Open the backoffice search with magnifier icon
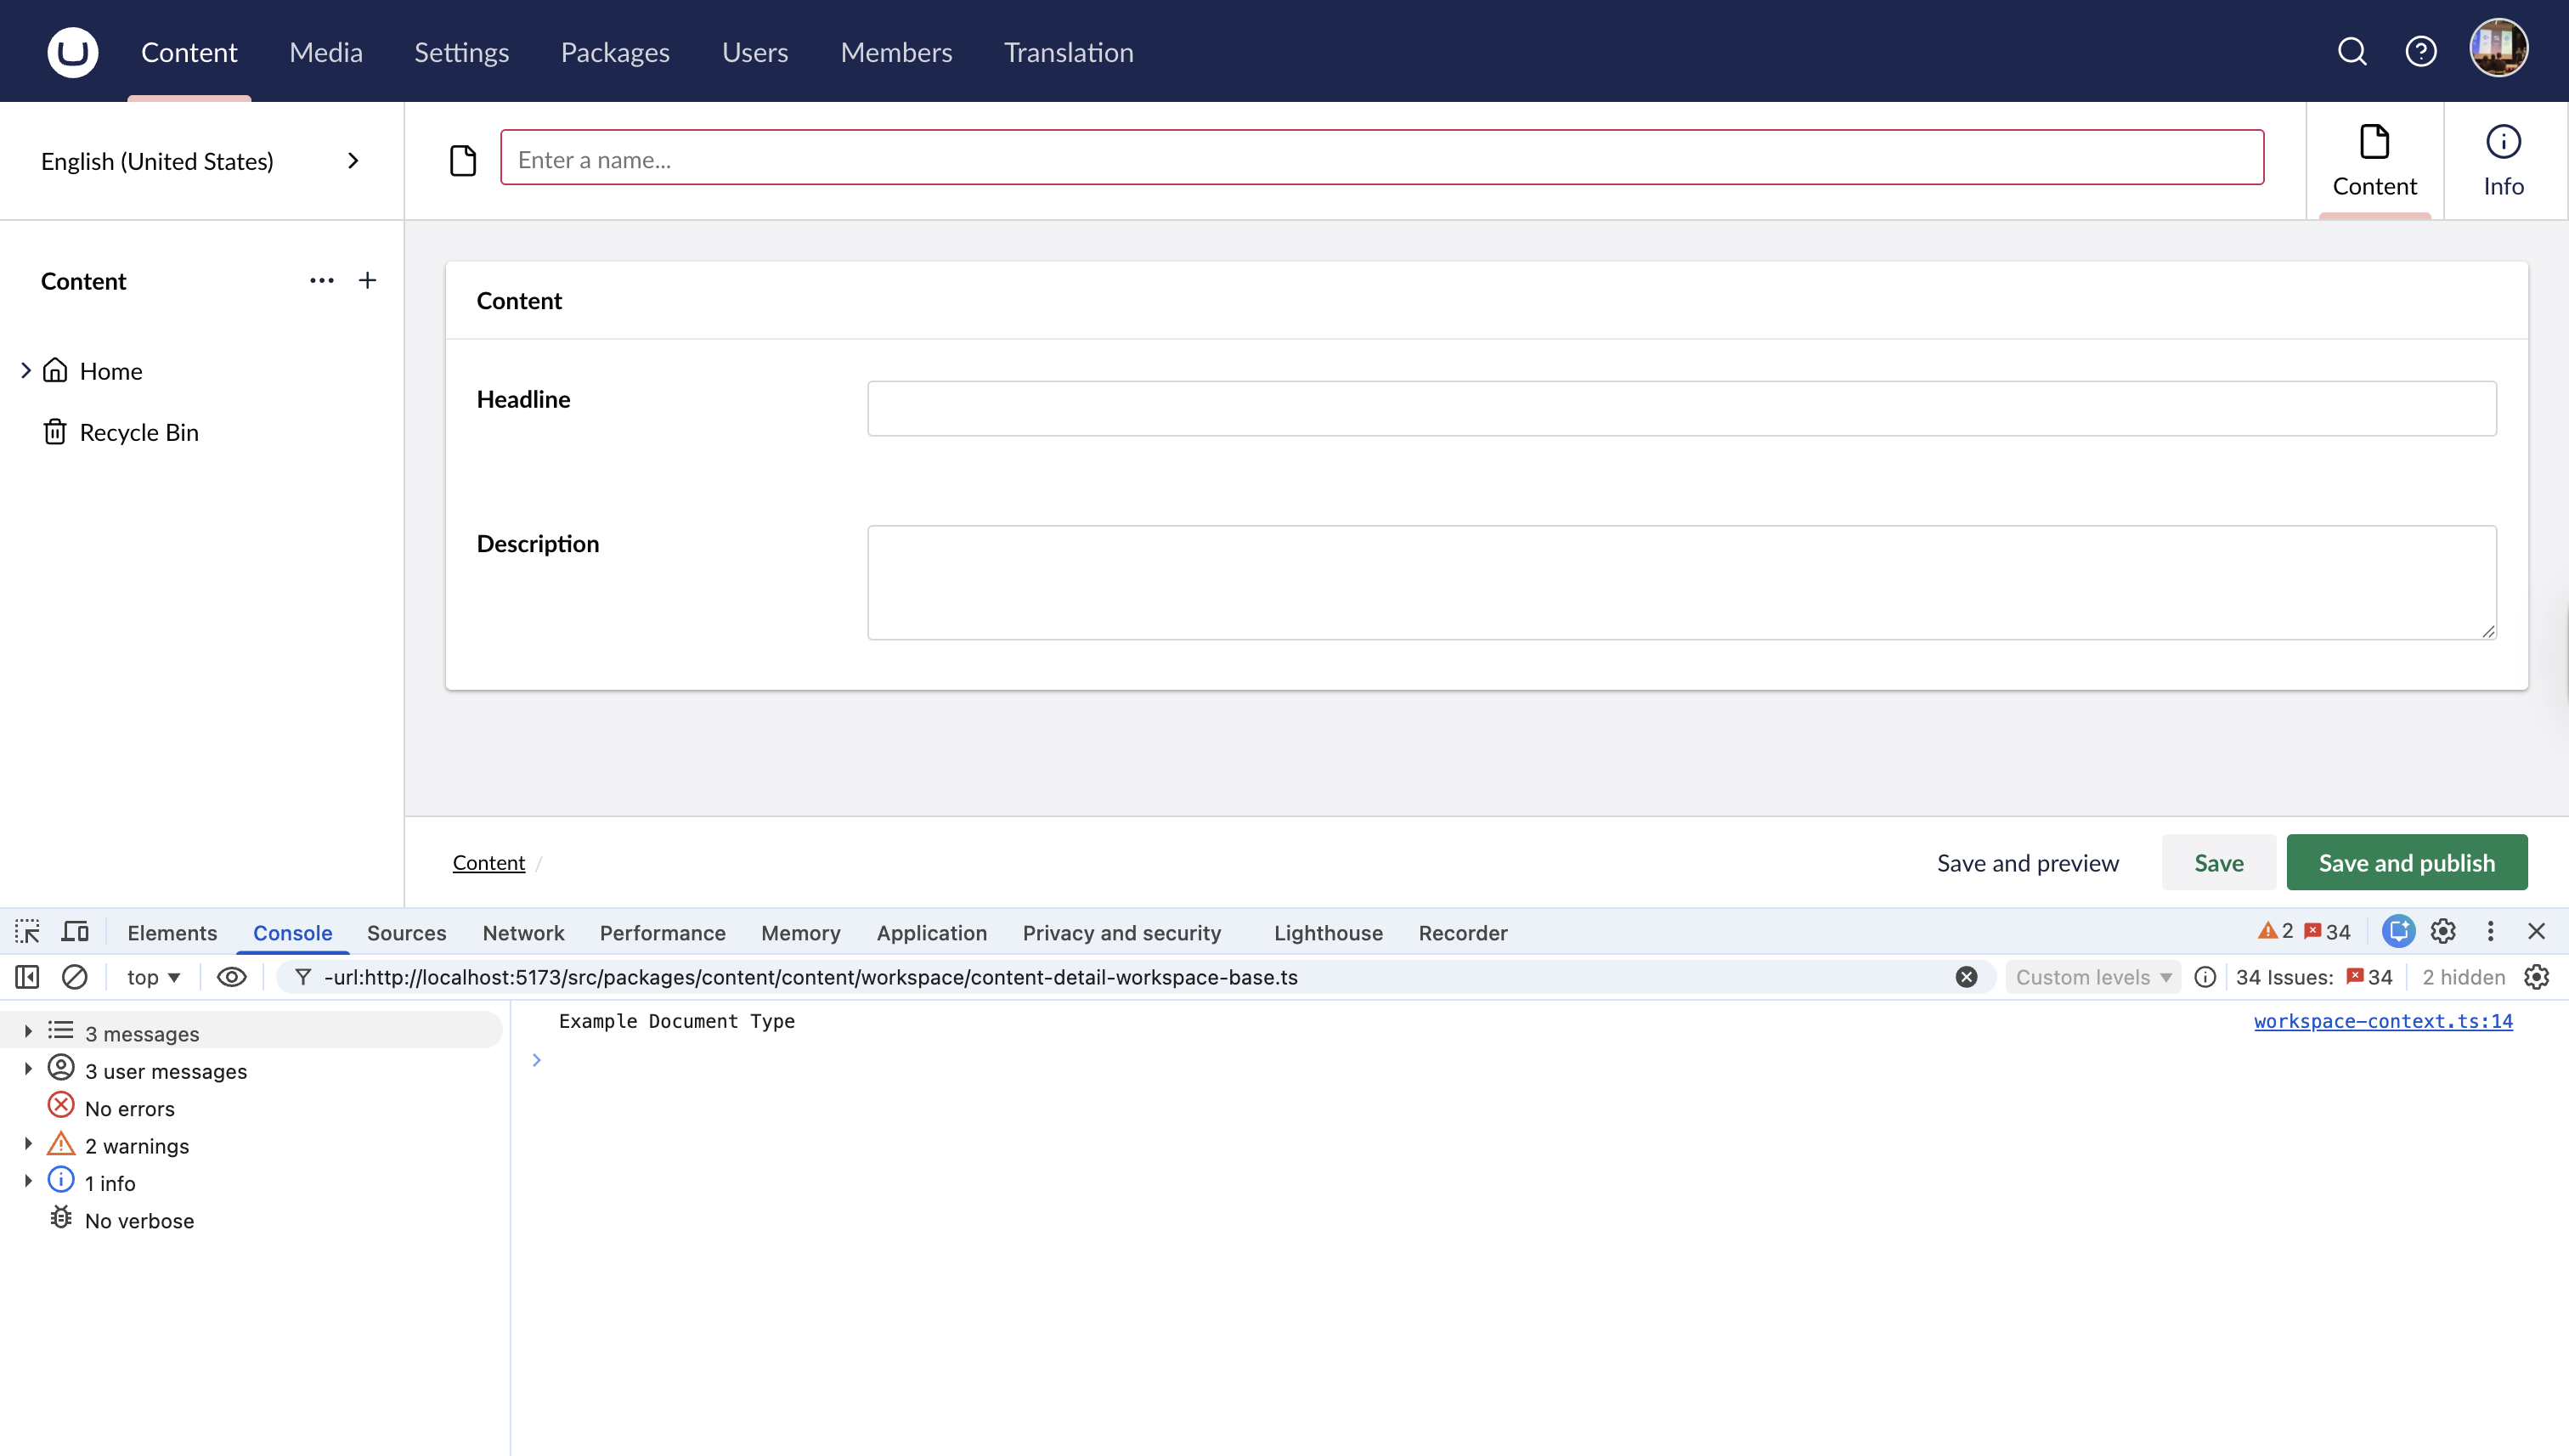 pyautogui.click(x=2352, y=51)
